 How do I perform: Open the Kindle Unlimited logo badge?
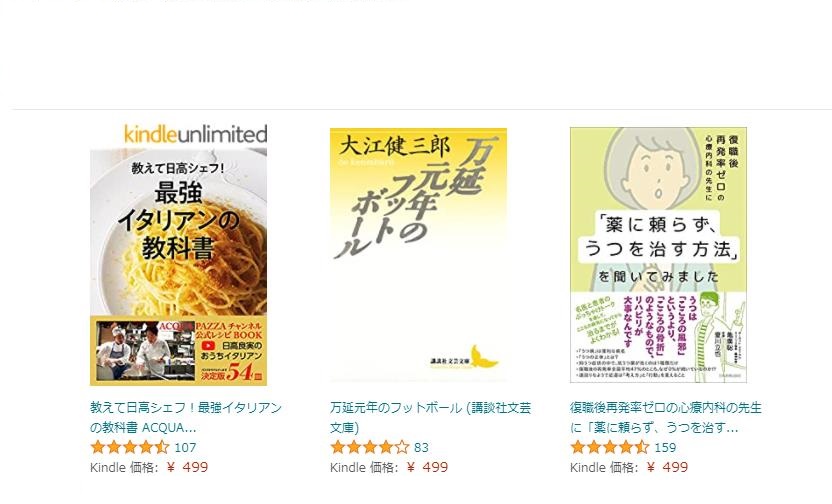[x=195, y=134]
